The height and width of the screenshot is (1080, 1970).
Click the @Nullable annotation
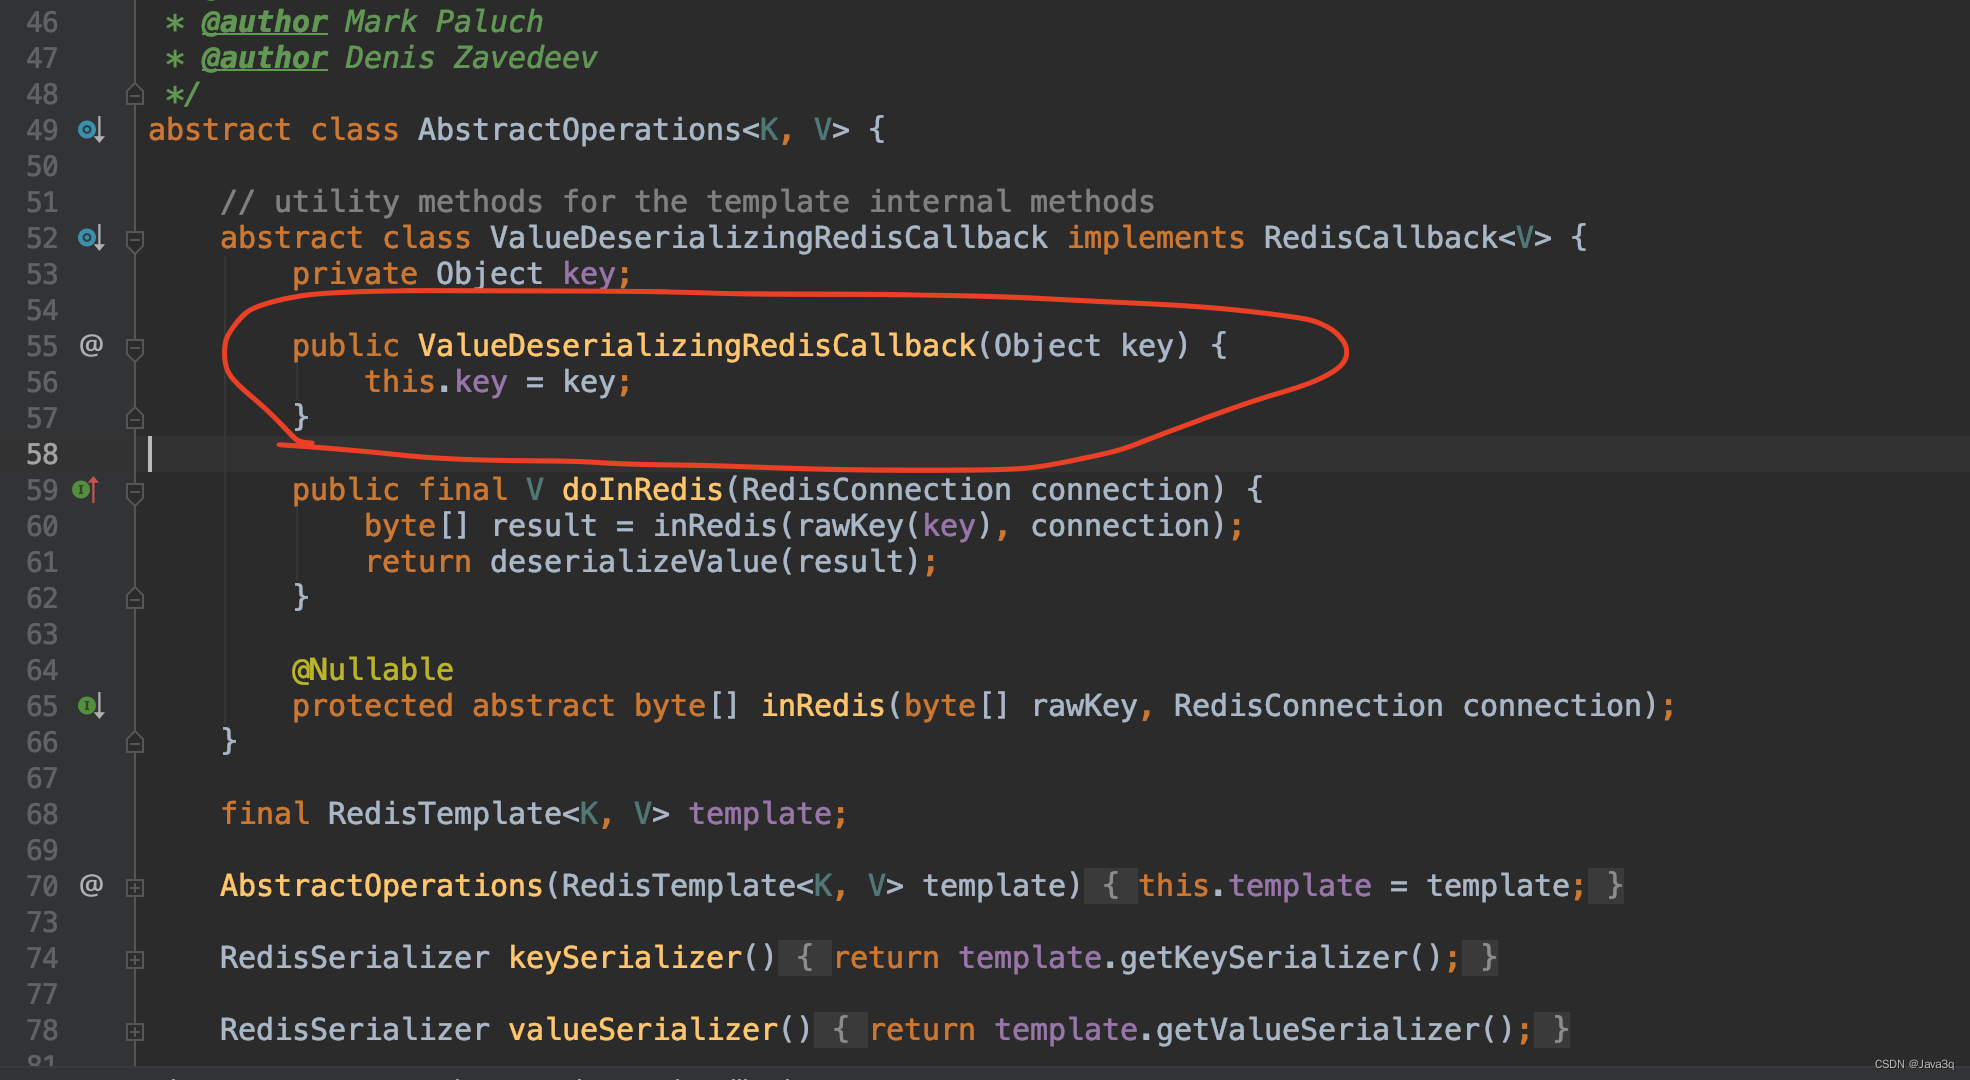point(372,670)
